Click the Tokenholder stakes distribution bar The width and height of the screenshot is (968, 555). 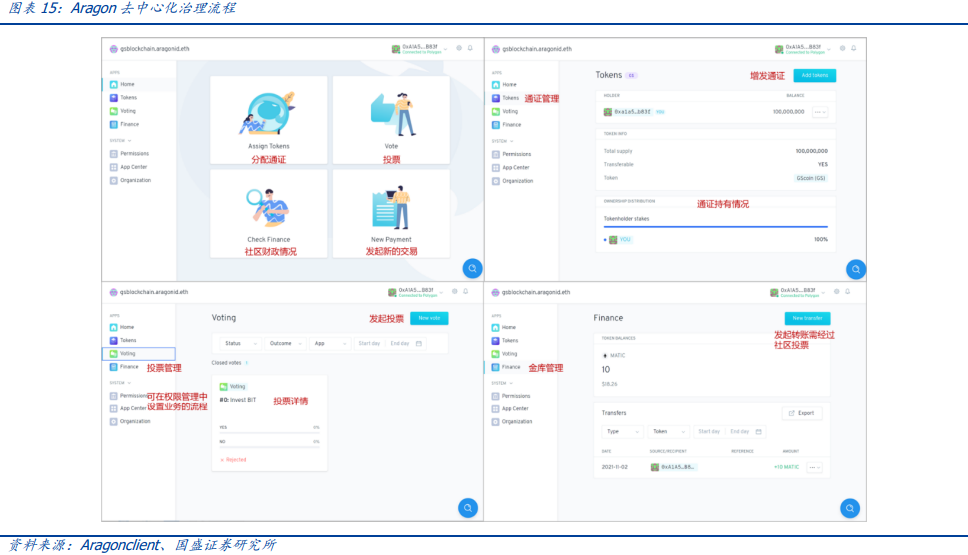716,227
